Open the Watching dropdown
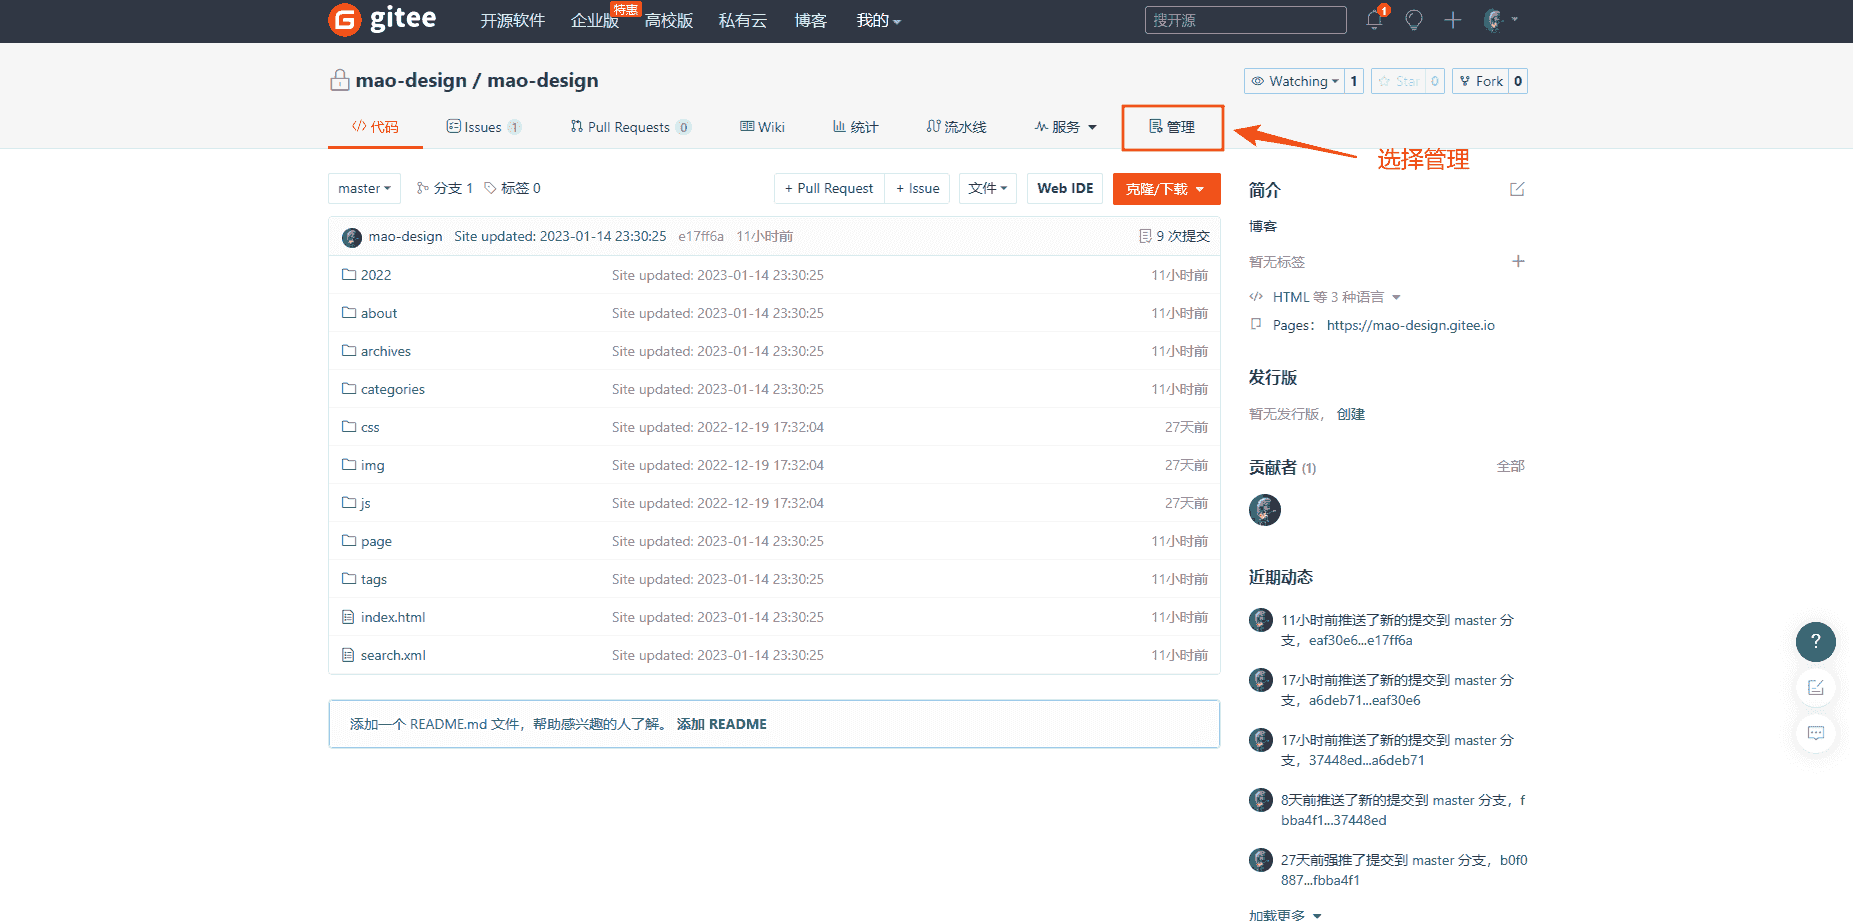This screenshot has width=1853, height=921. [1294, 81]
